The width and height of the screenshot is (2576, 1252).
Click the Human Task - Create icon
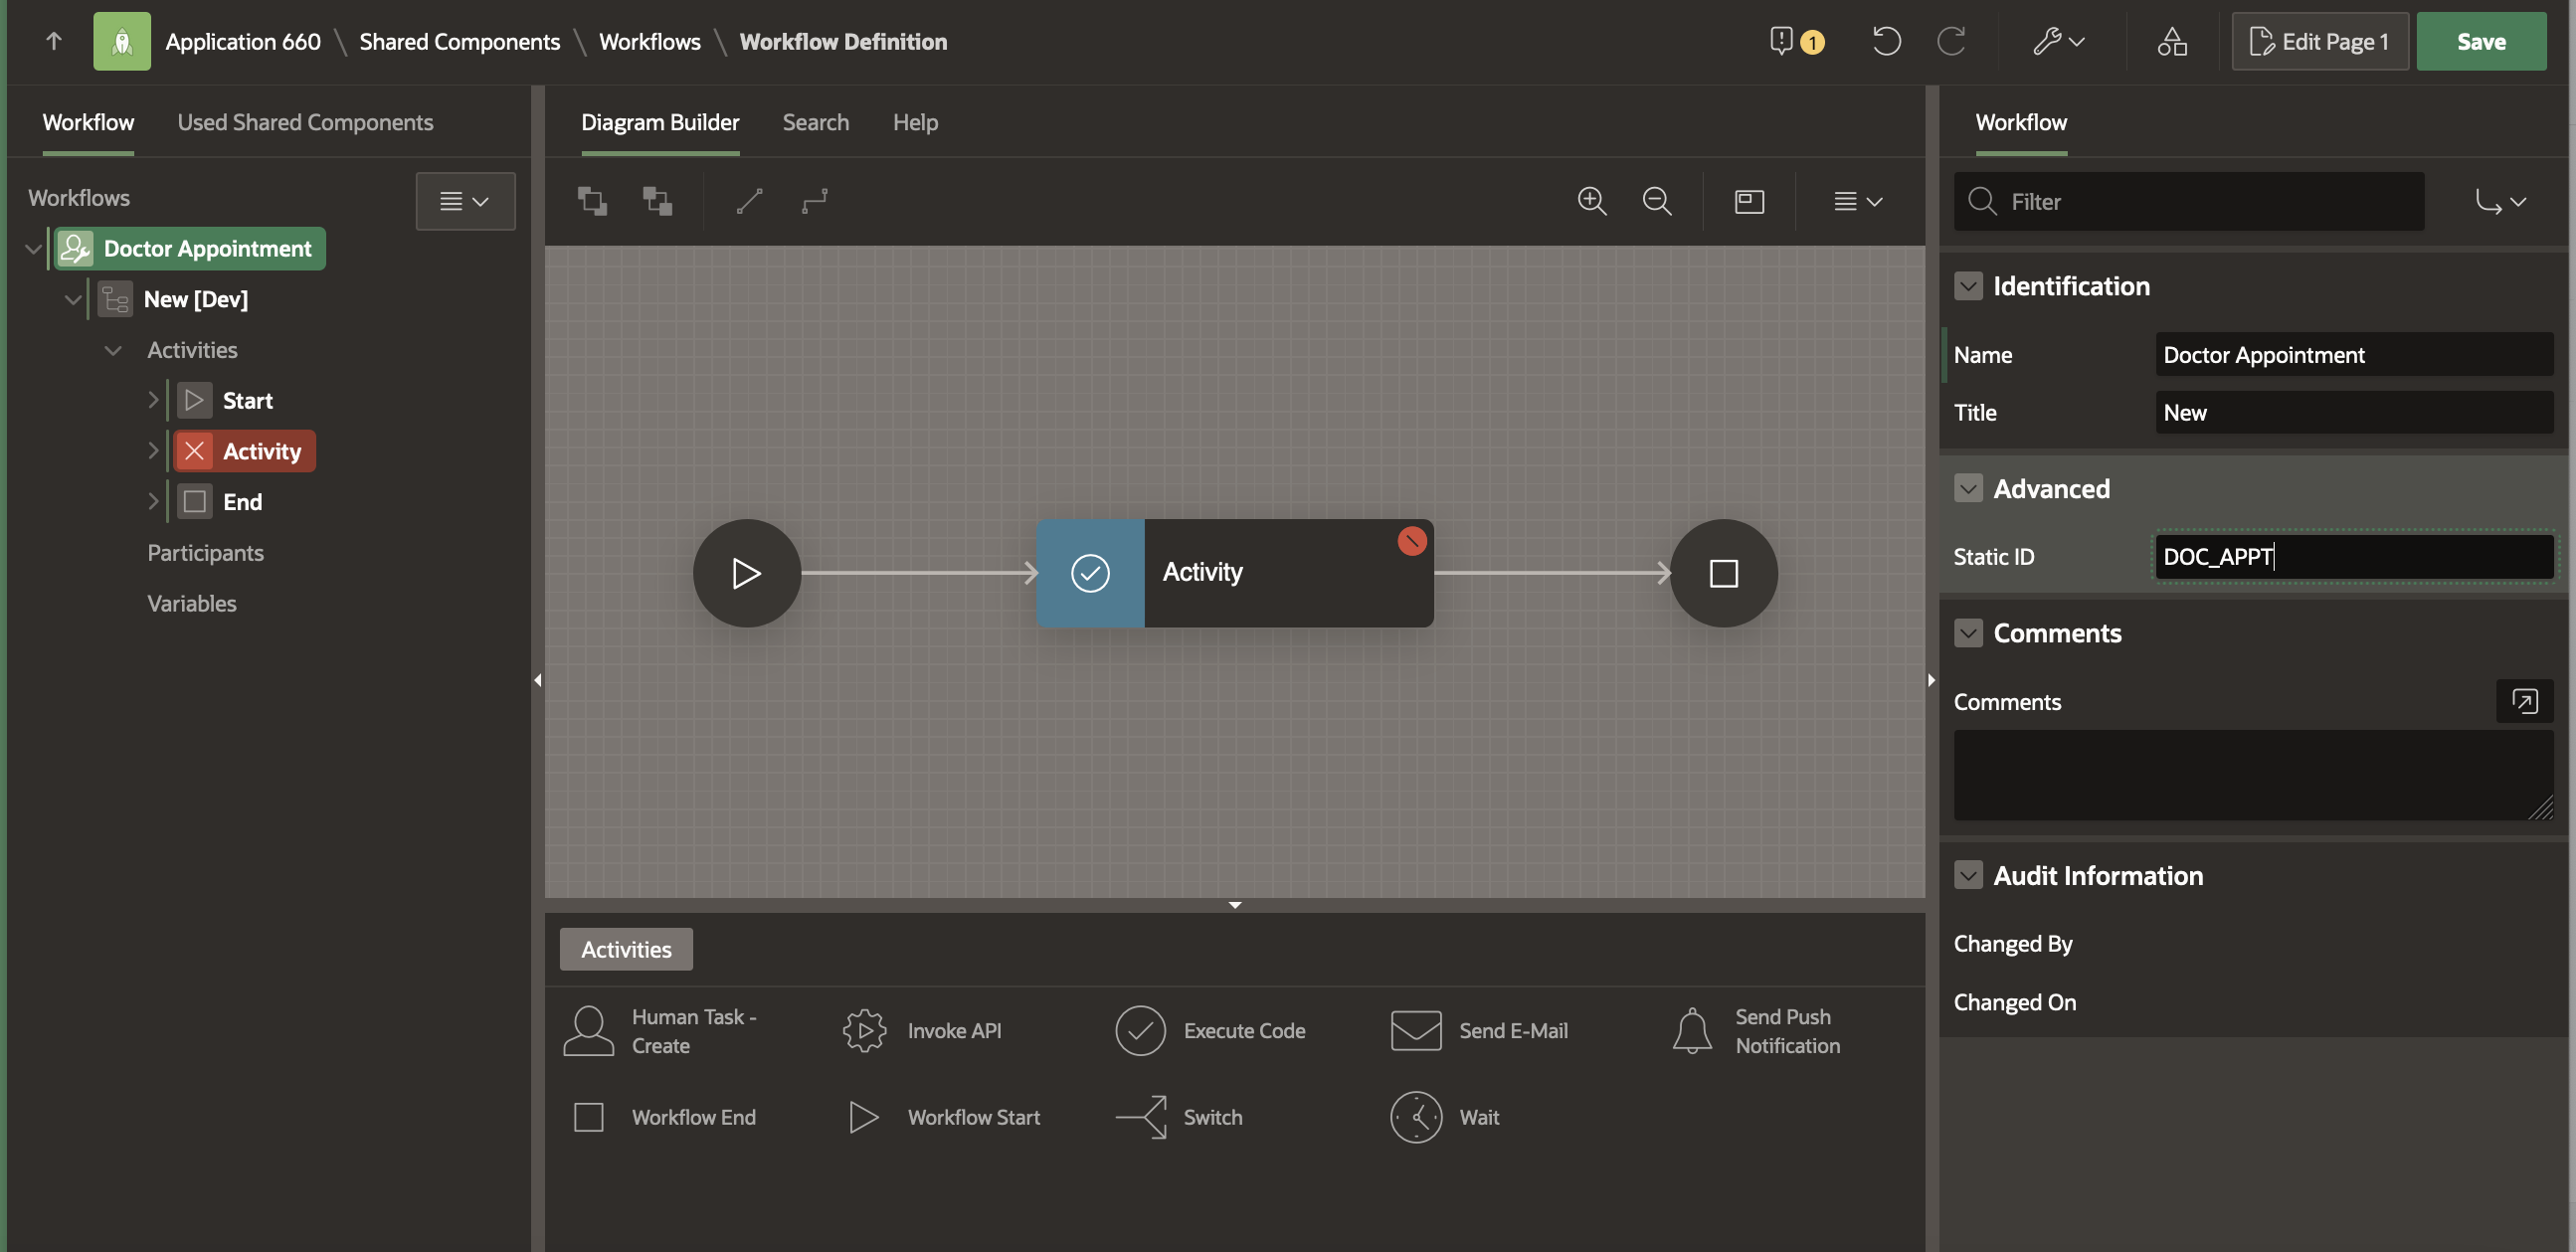coord(588,1031)
